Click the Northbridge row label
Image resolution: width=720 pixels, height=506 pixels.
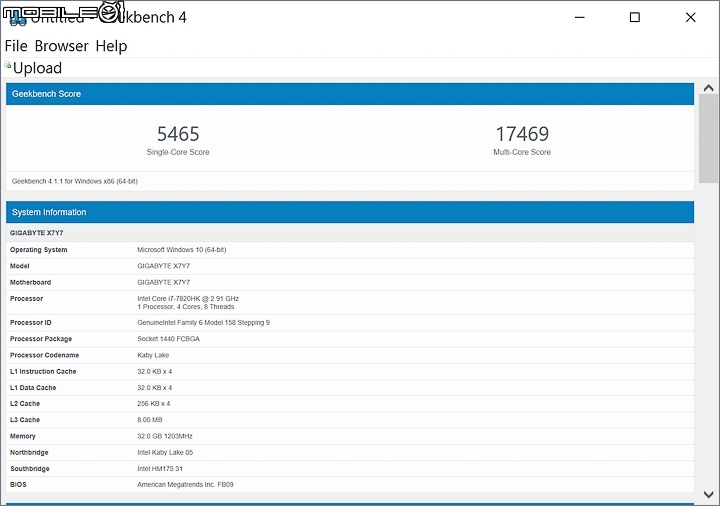click(x=29, y=452)
